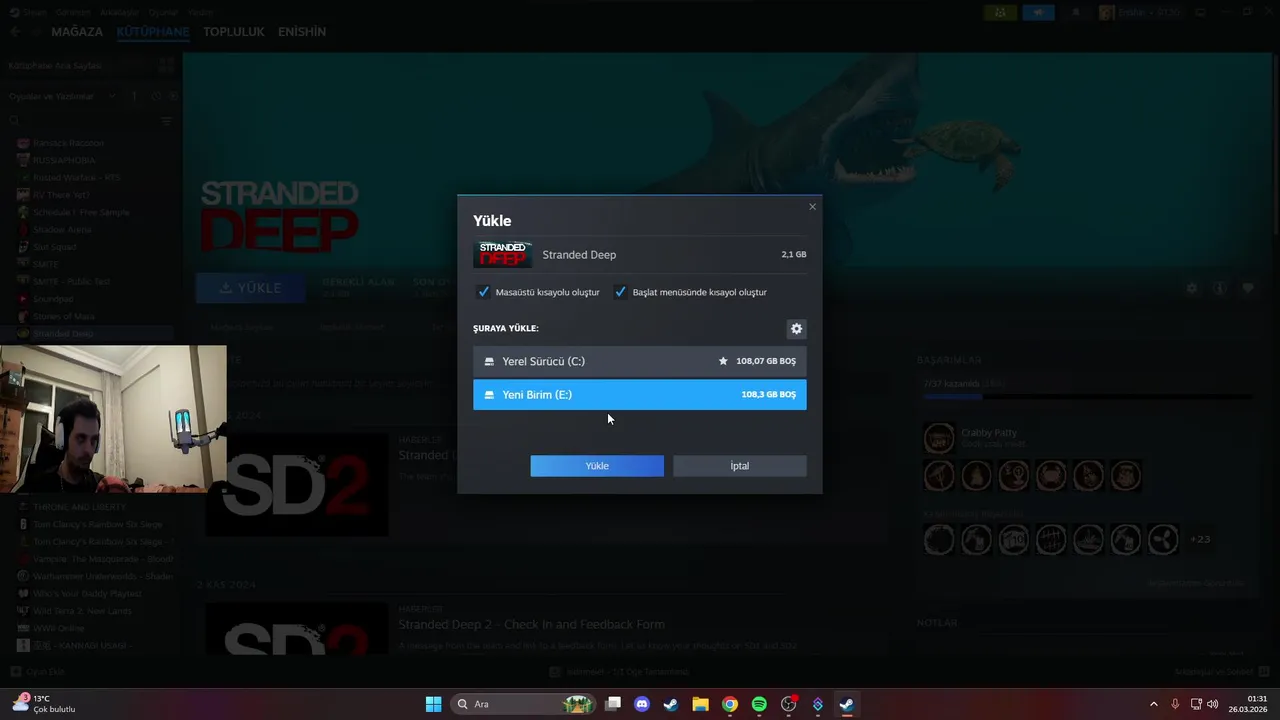1280x720 pixels.
Task: Open Stranded Deep 2 Check In news post
Action: [x=531, y=624]
